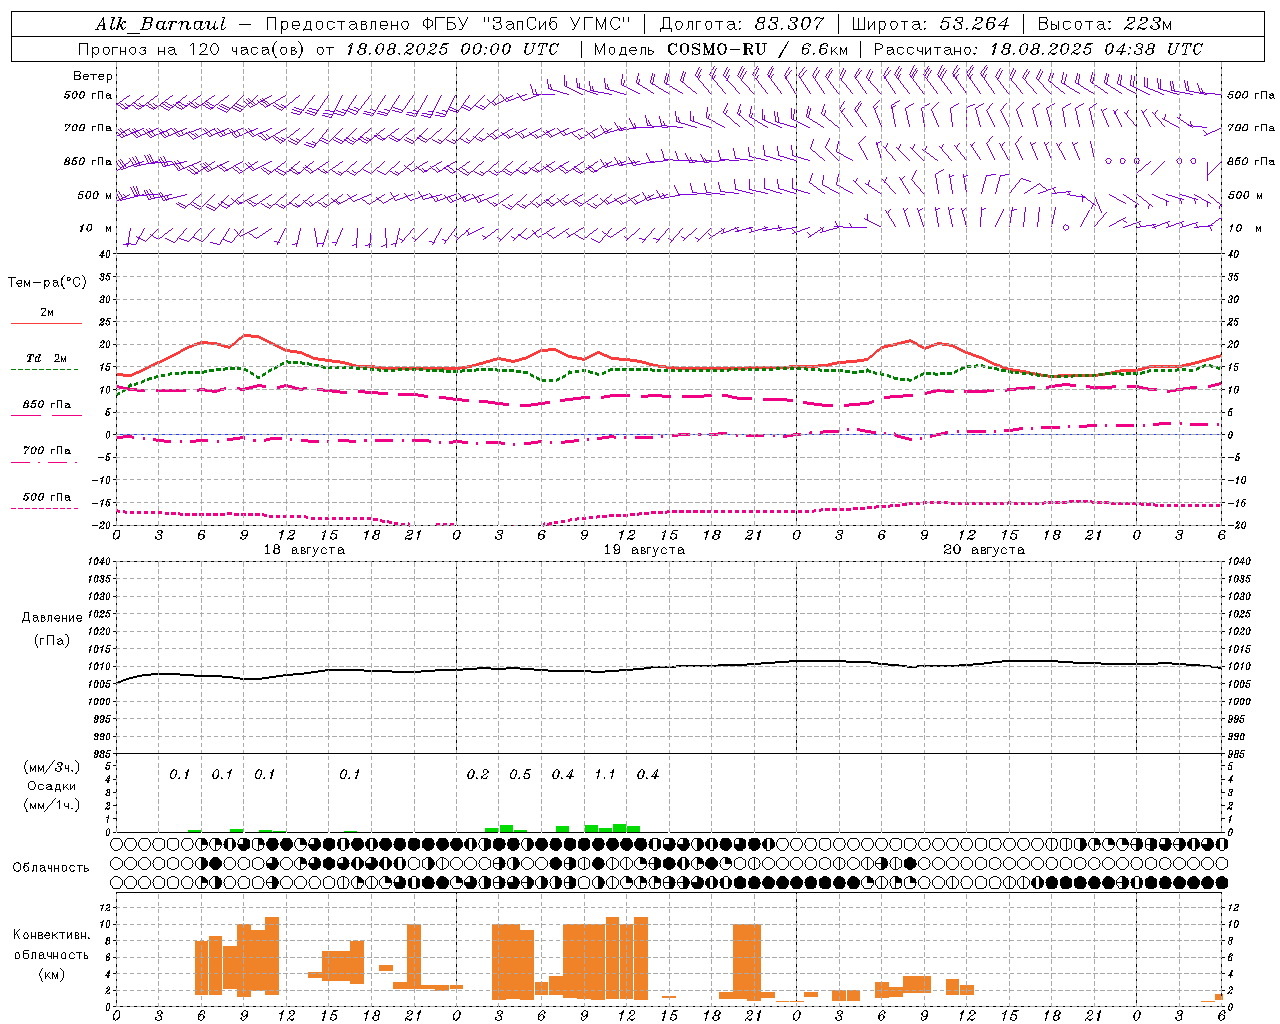1280x1024 pixels.
Task: Click the Alk_Barnaul station title
Action: (x=160, y=24)
